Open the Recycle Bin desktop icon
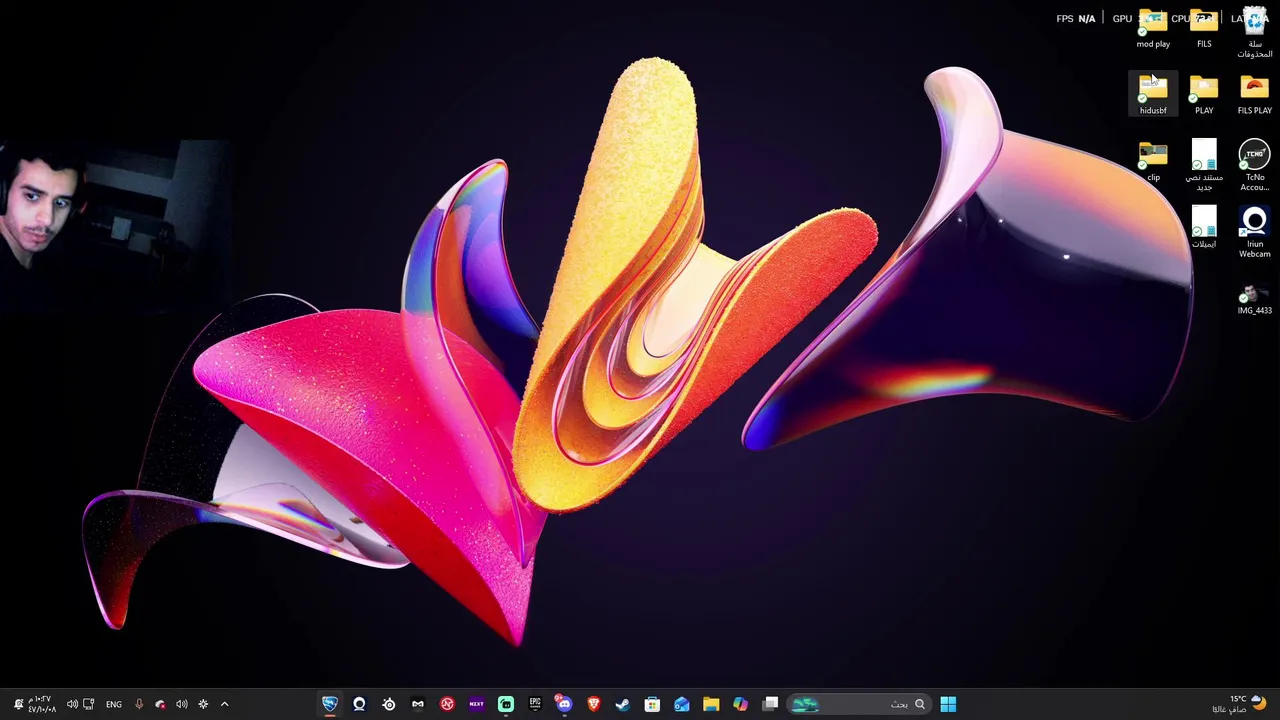The height and width of the screenshot is (720, 1280). [1255, 32]
